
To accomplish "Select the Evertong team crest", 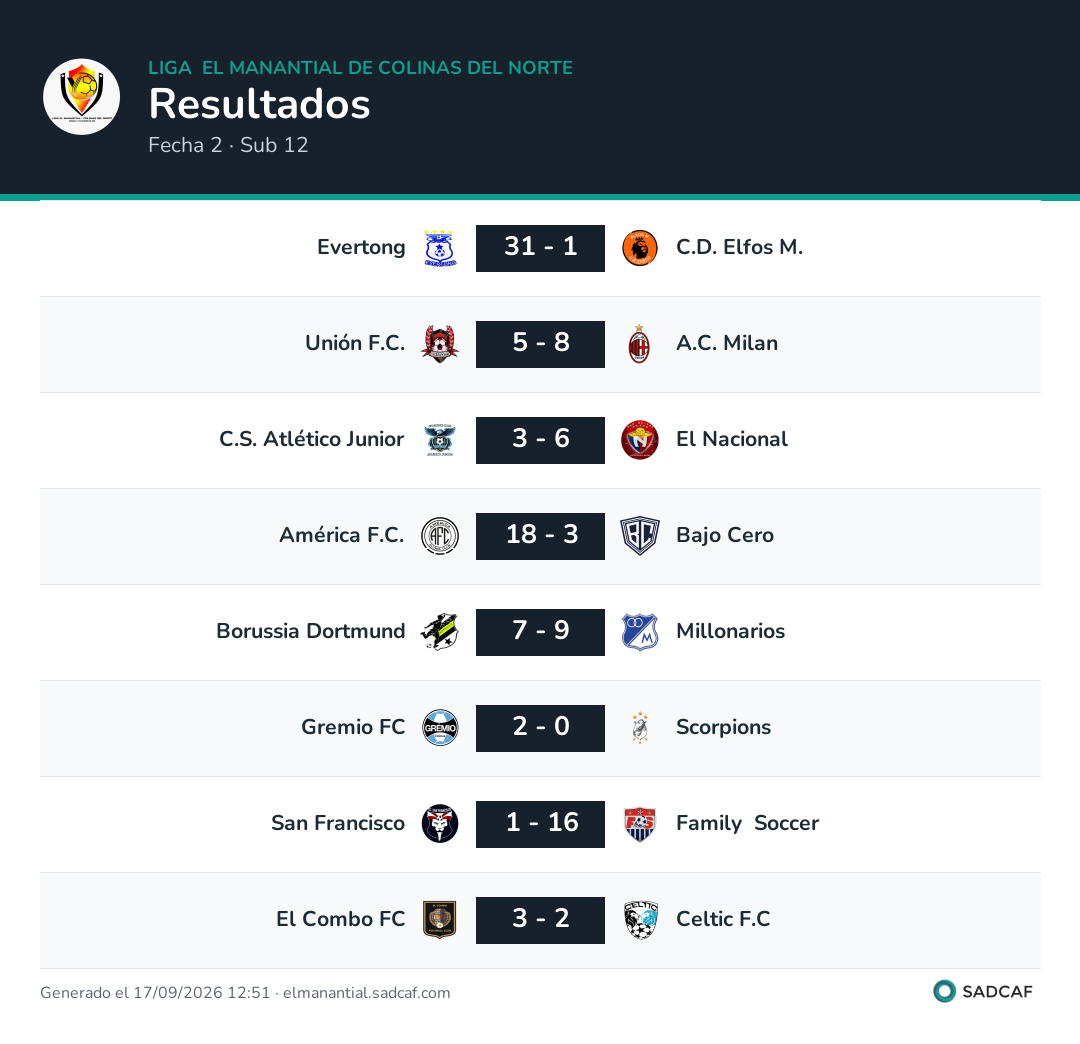I will (x=439, y=248).
